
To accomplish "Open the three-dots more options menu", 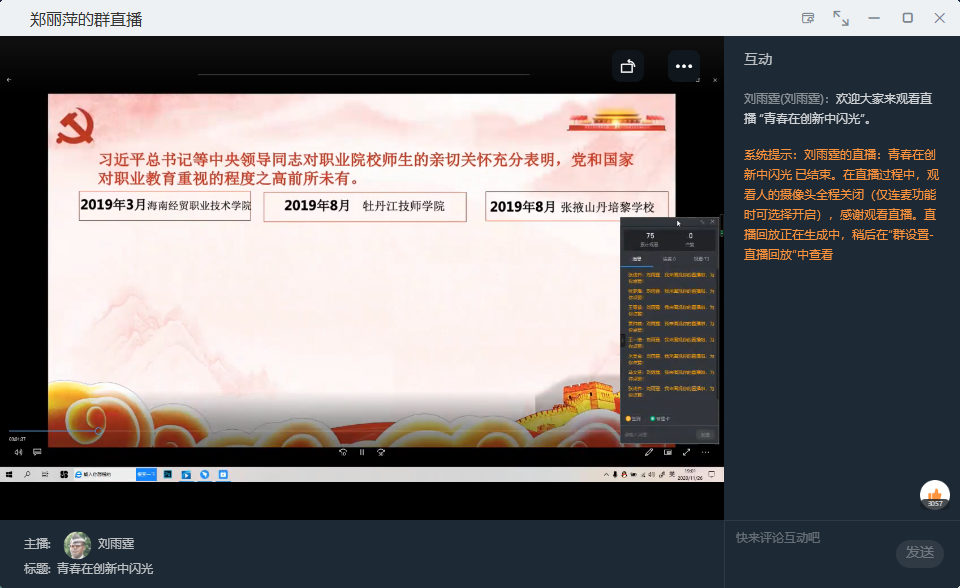I will (x=684, y=66).
